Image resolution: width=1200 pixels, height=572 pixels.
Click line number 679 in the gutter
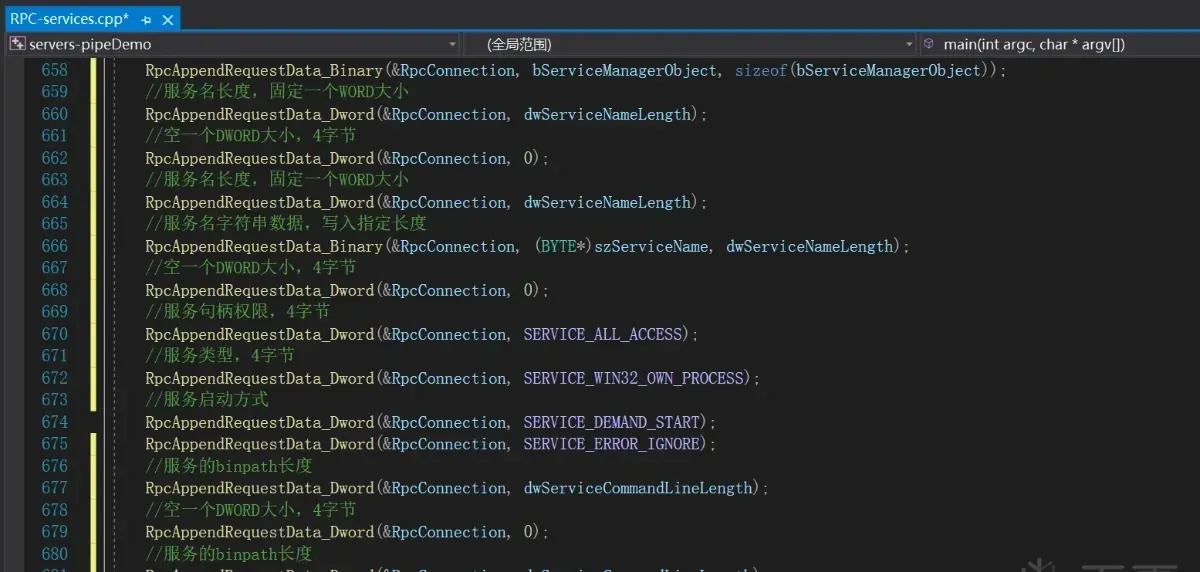coord(55,532)
